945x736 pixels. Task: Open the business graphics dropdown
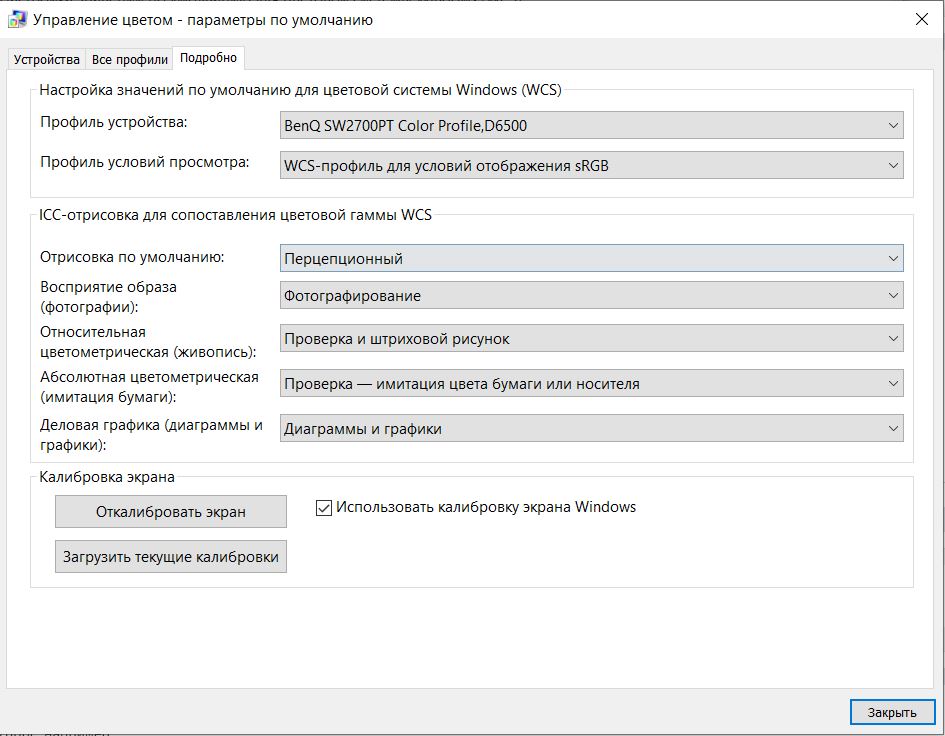(x=591, y=429)
